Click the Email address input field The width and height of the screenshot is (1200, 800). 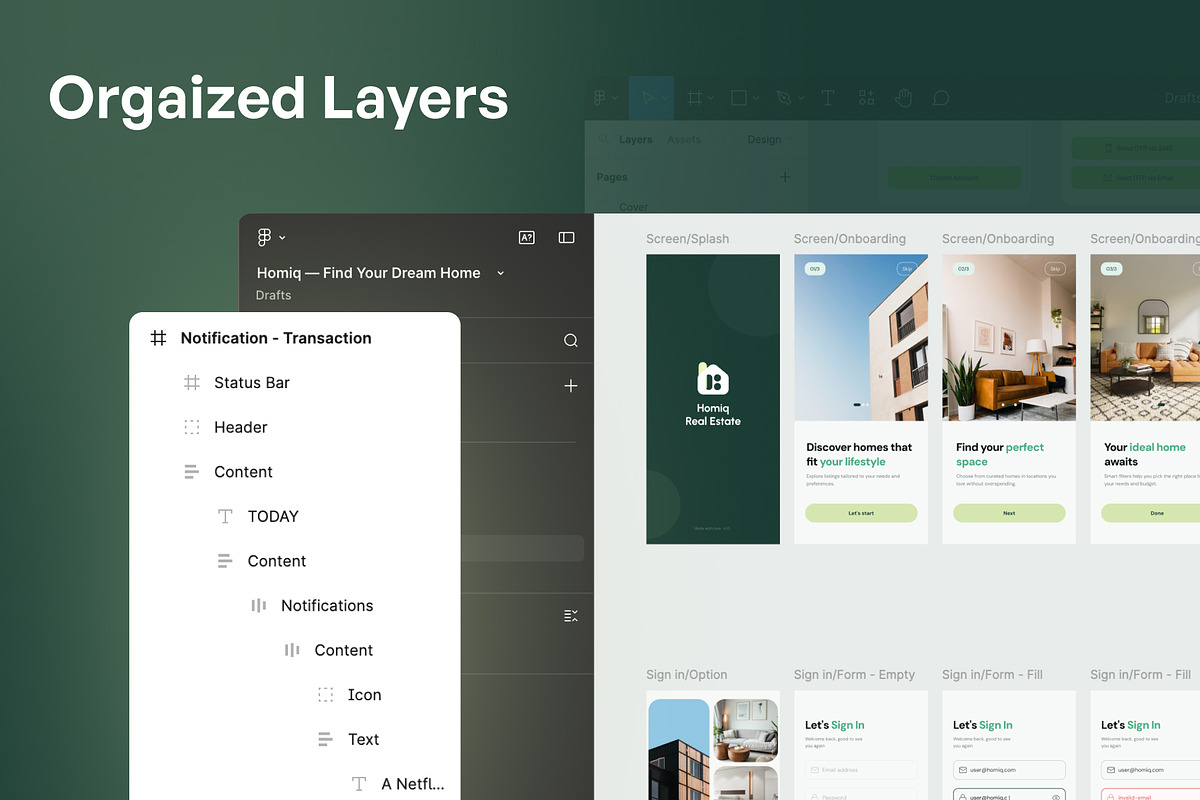(x=861, y=770)
